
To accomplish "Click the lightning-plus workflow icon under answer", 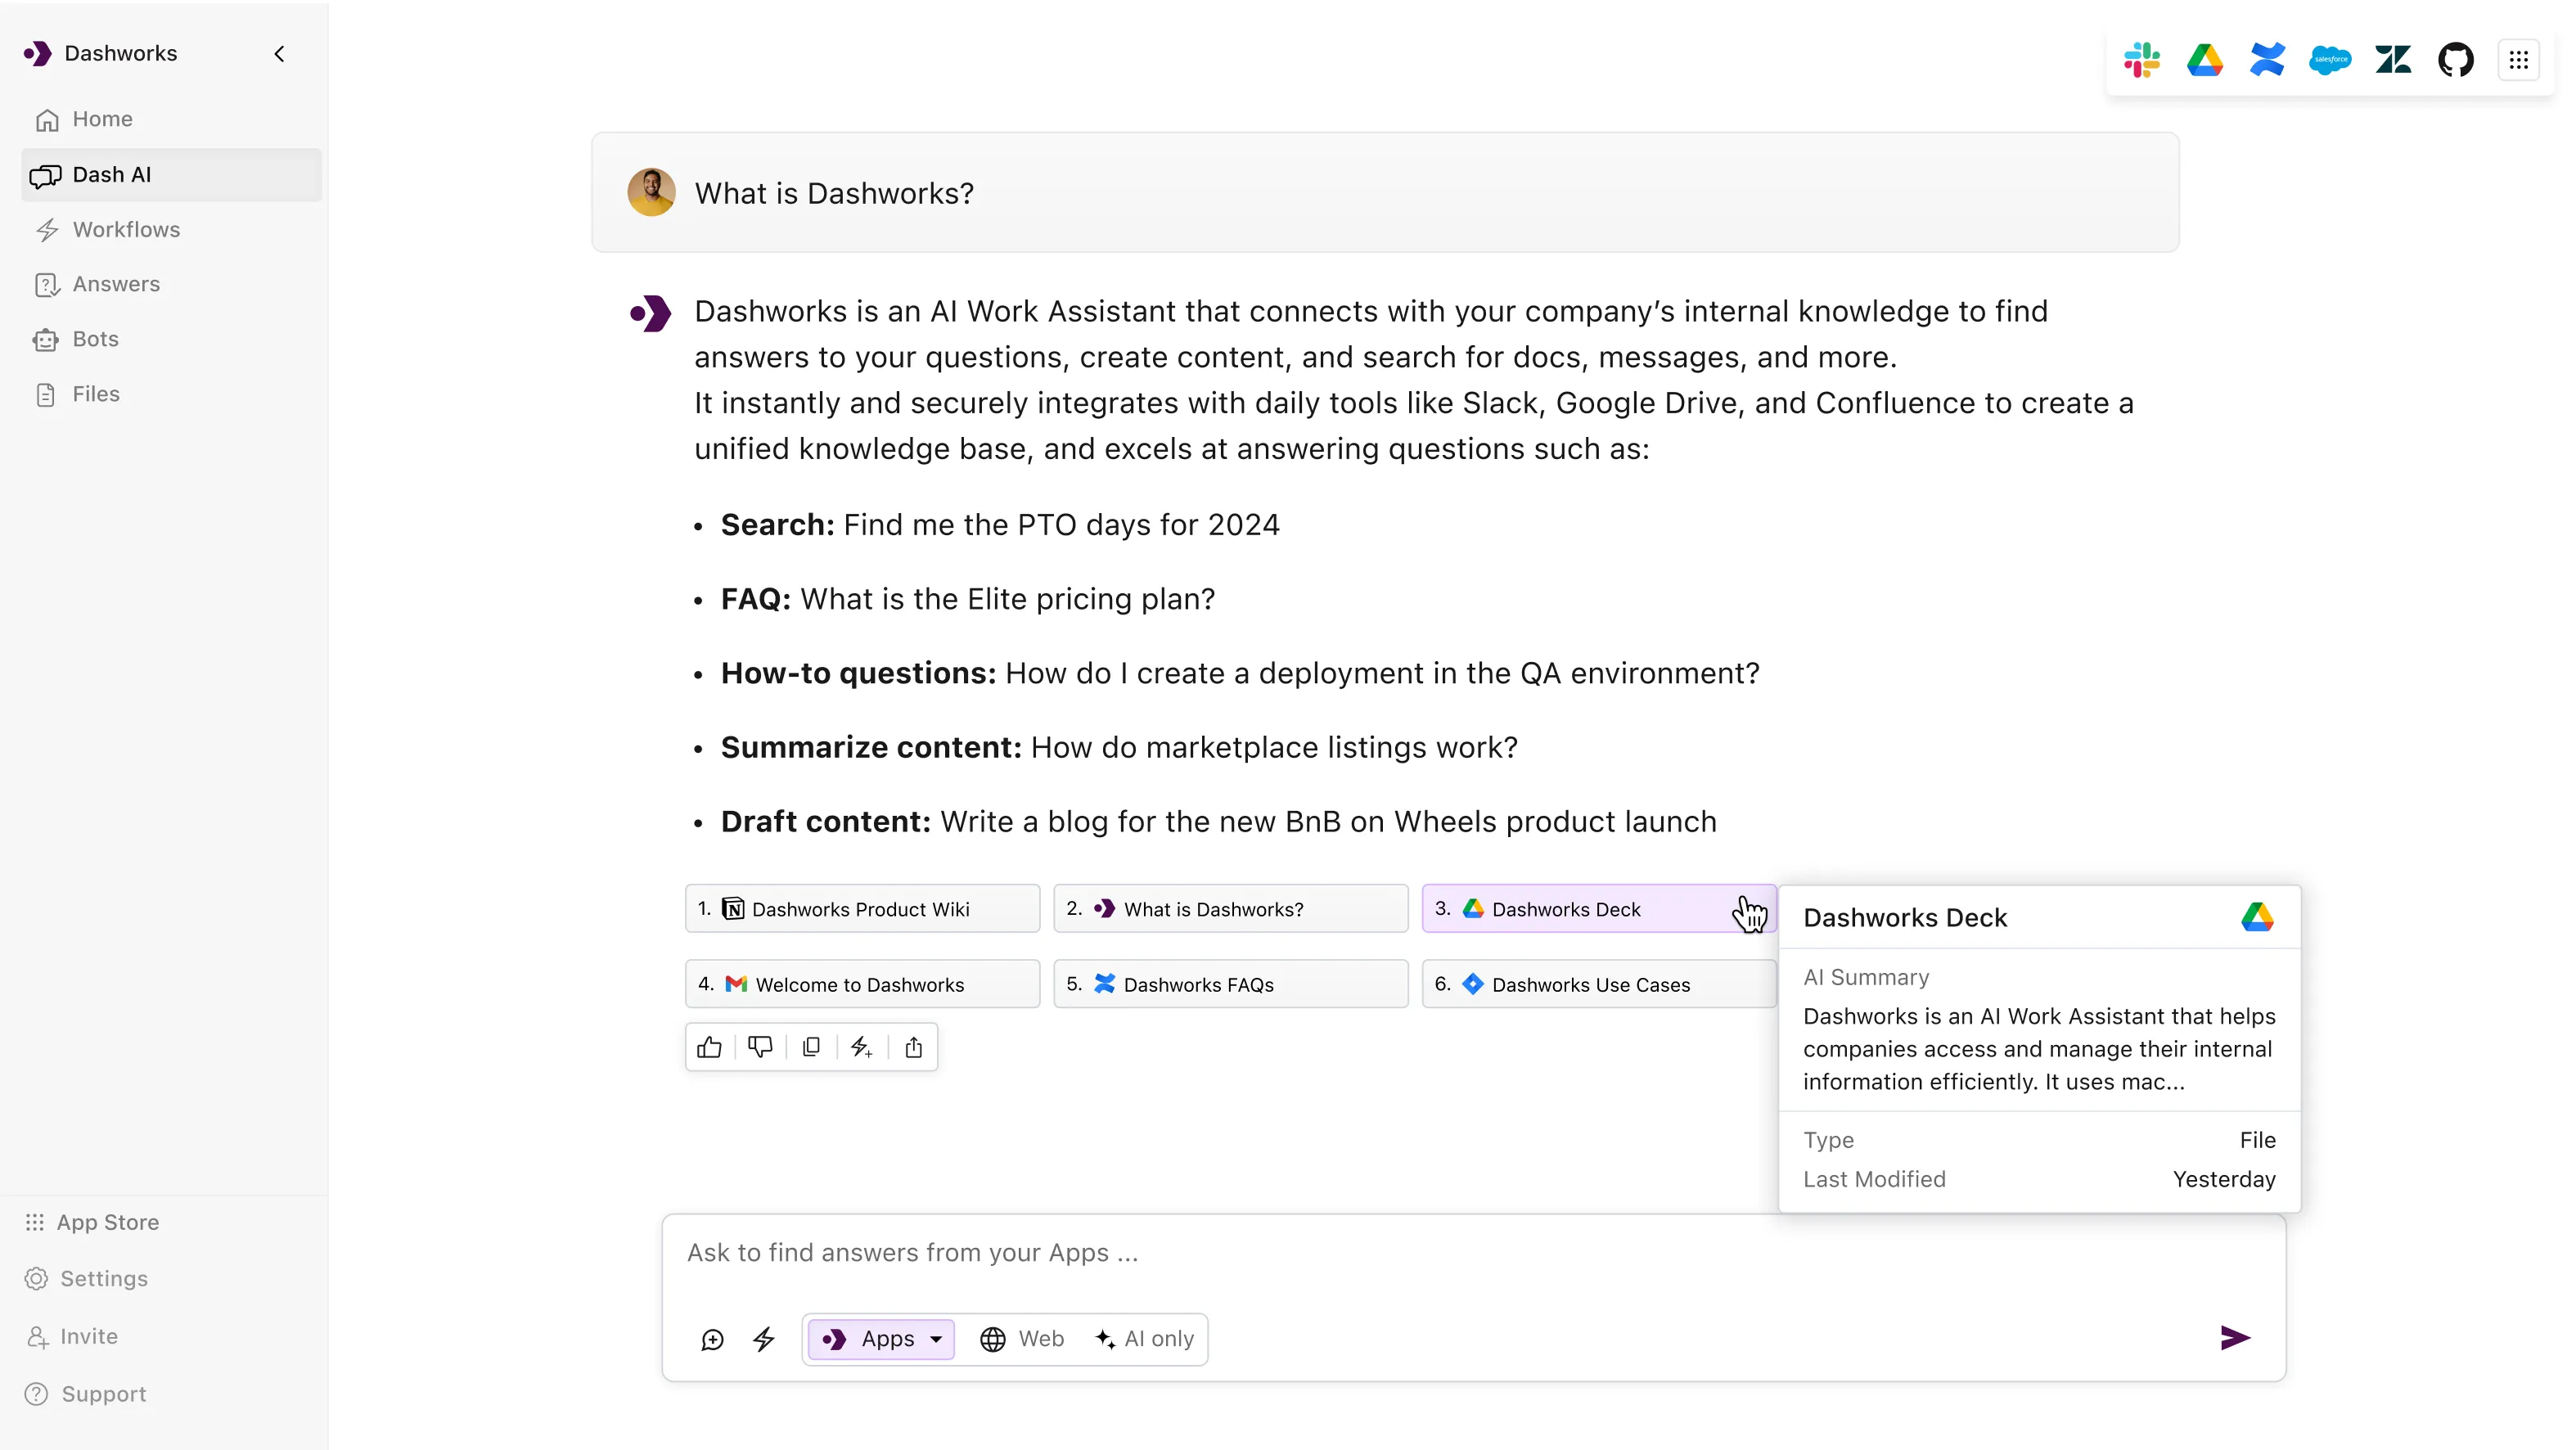I will point(862,1047).
